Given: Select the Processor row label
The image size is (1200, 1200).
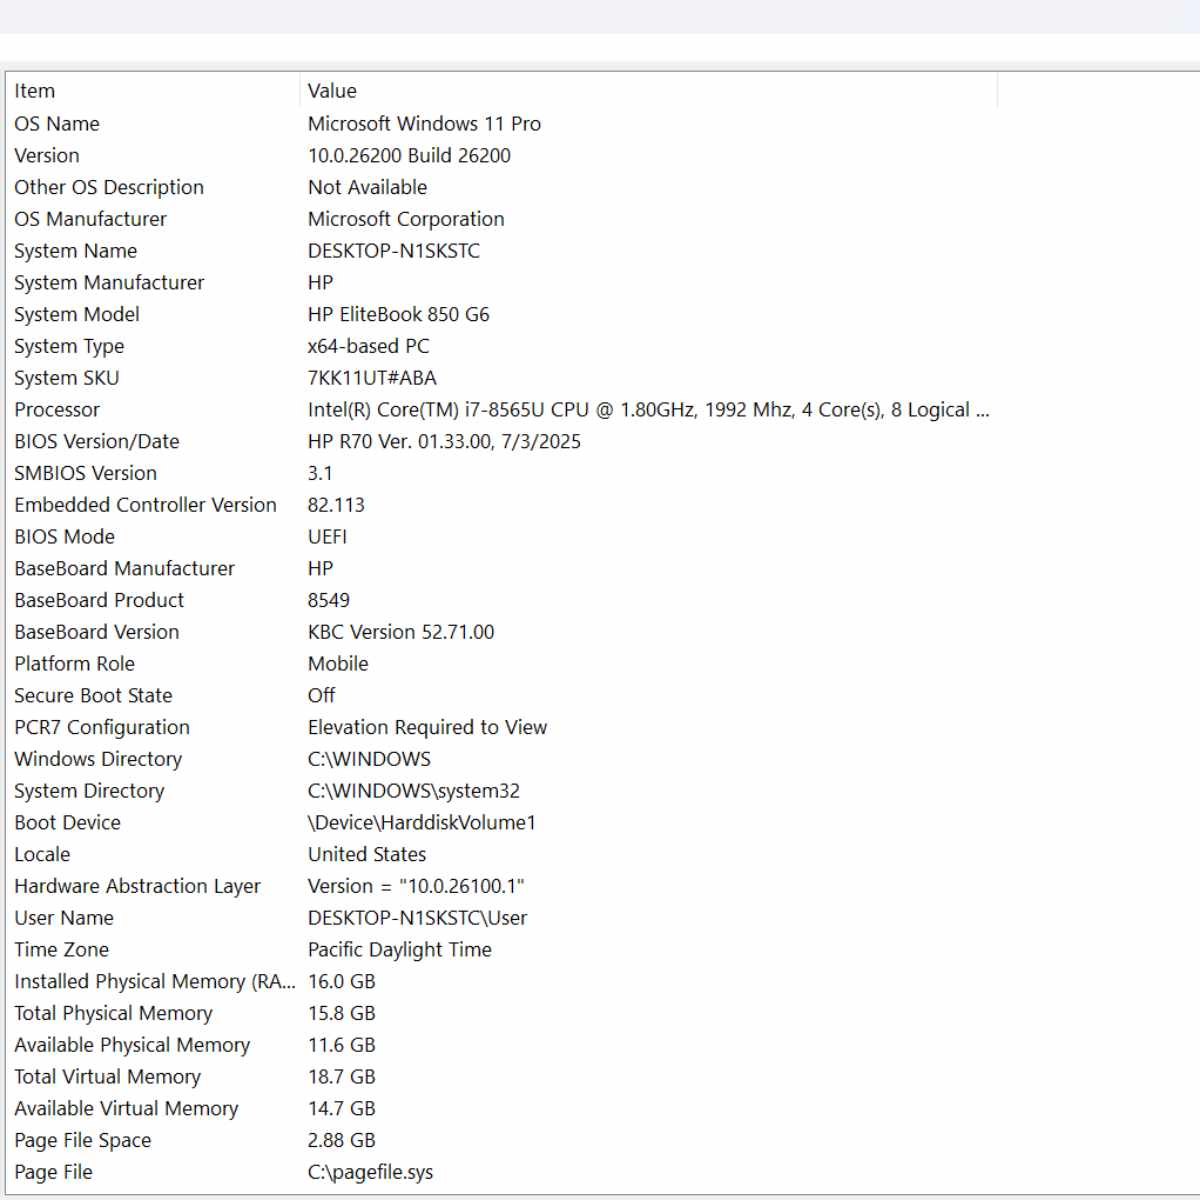Looking at the screenshot, I should 57,410.
